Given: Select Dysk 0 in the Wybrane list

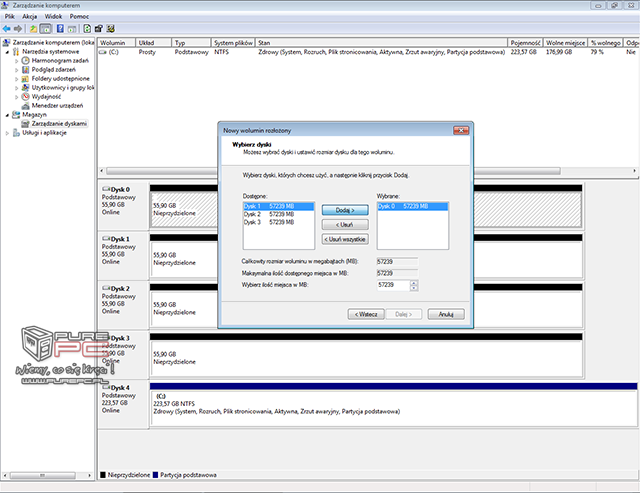Looking at the screenshot, I should [413, 206].
